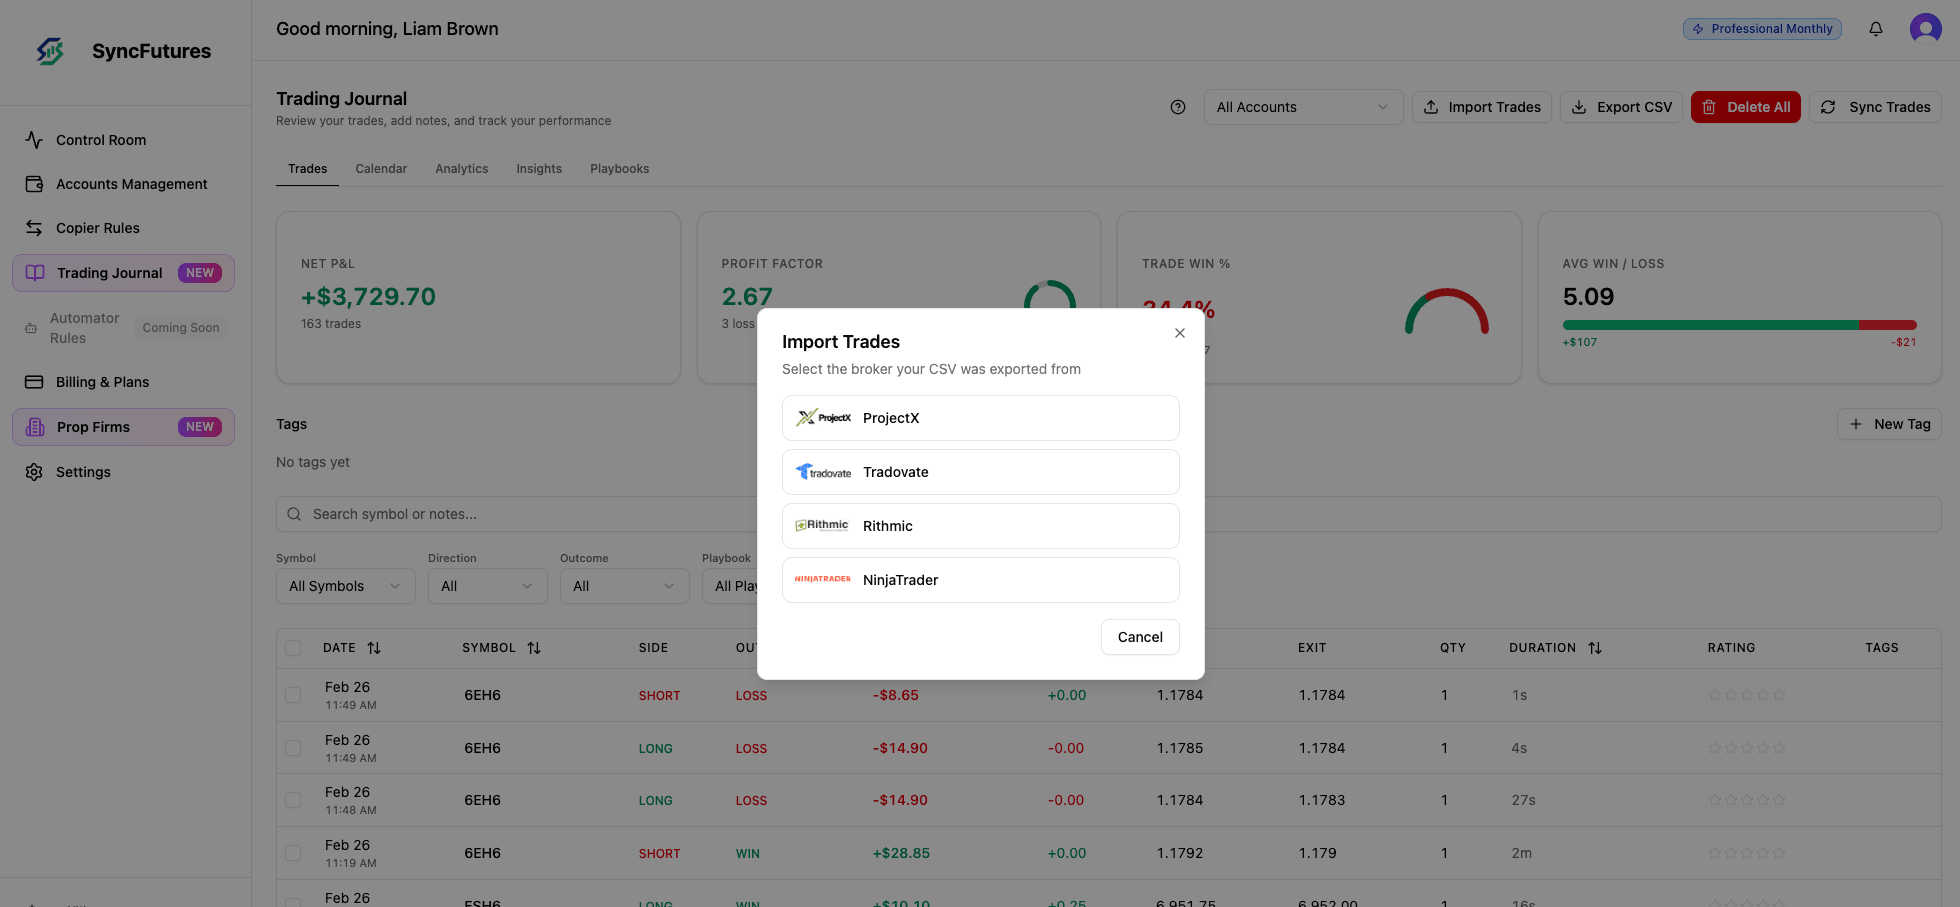The width and height of the screenshot is (1960, 907).
Task: Open the All Accounts dropdown
Action: tap(1303, 107)
